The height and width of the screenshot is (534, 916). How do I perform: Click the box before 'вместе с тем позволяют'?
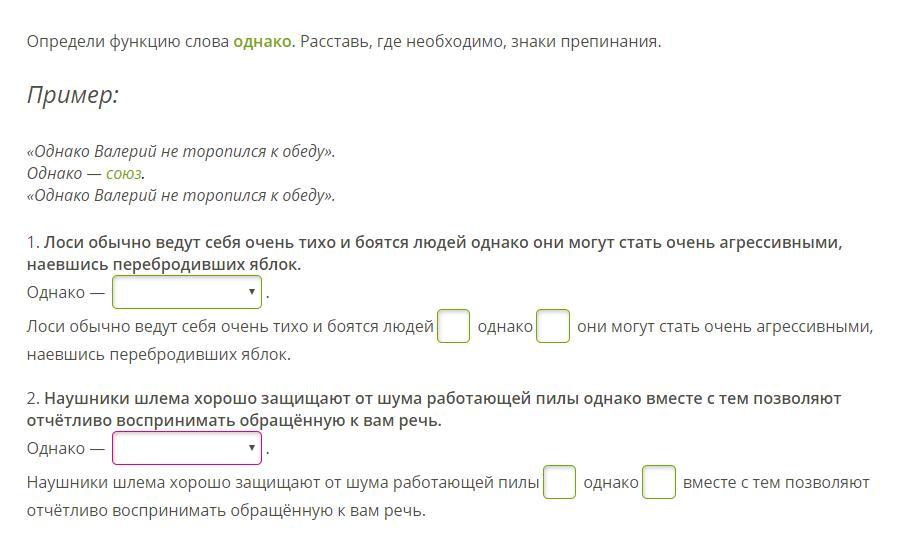pyautogui.click(x=659, y=482)
